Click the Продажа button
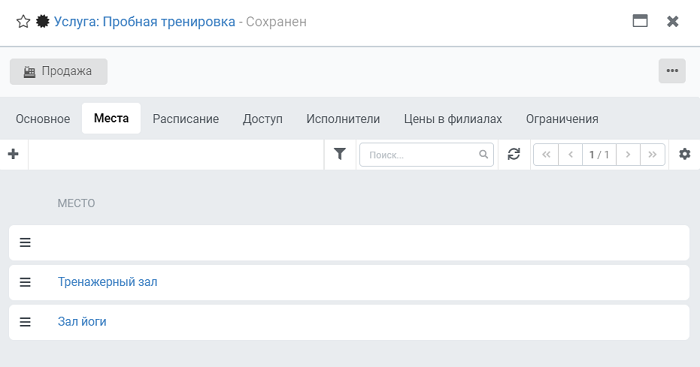The height and width of the screenshot is (367, 700). pos(58,71)
